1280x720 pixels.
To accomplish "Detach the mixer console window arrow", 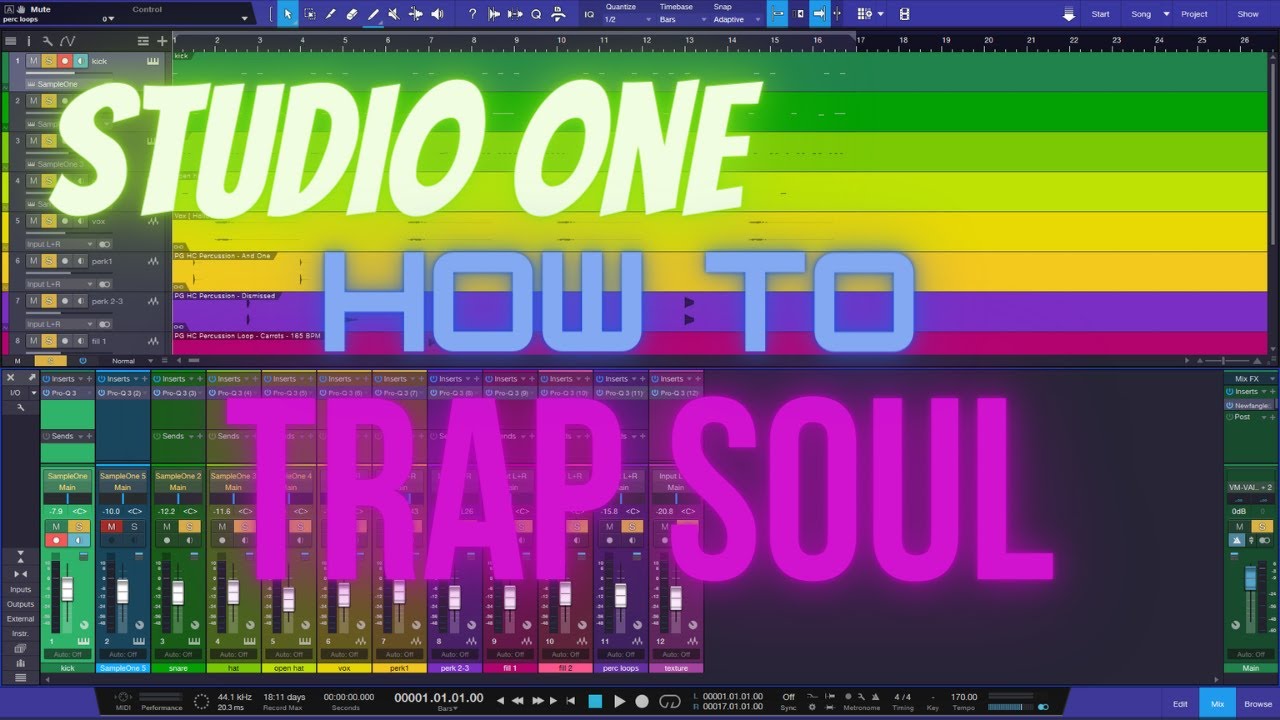I will pyautogui.click(x=32, y=378).
